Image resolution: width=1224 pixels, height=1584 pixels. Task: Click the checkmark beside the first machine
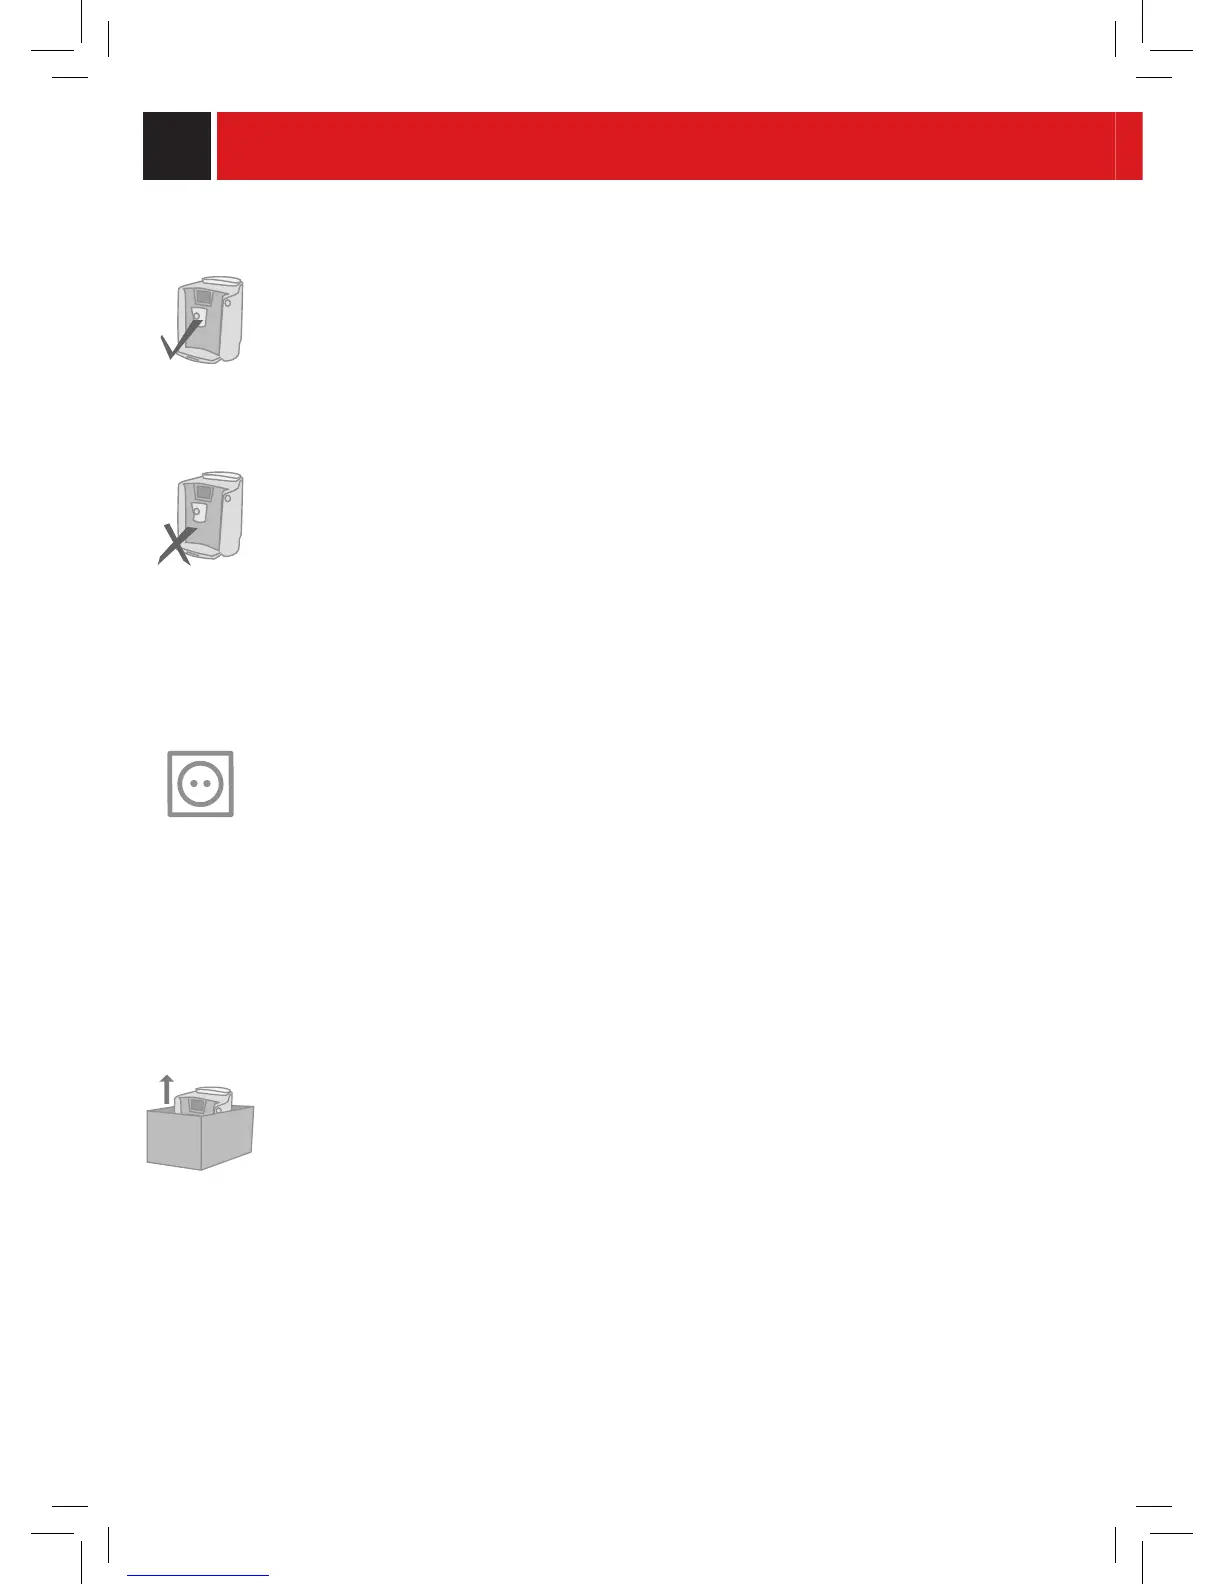pos(182,340)
